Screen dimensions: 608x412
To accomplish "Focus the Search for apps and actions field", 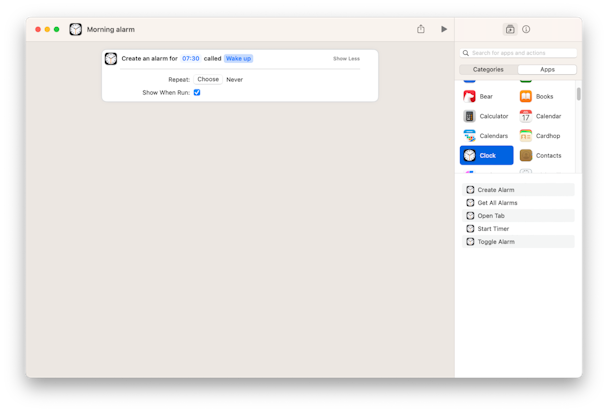I will tap(518, 53).
